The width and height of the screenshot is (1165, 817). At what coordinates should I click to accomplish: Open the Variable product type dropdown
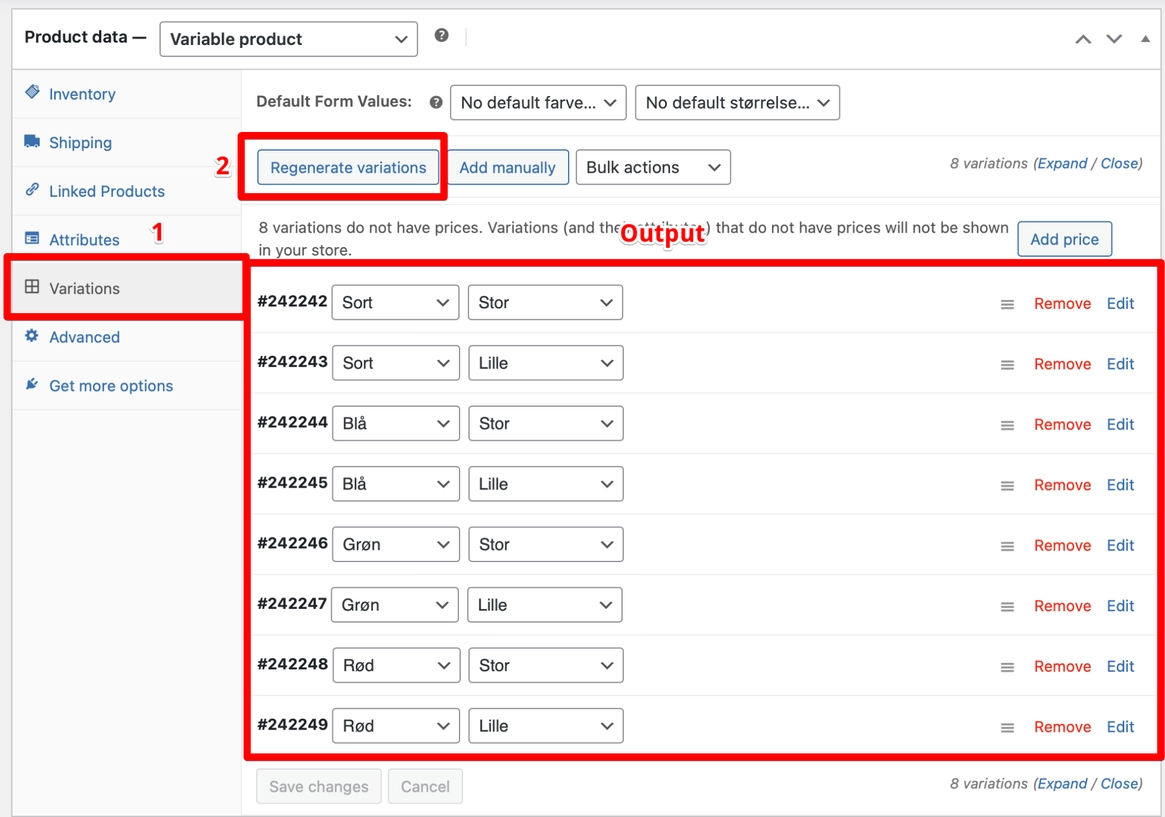288,39
